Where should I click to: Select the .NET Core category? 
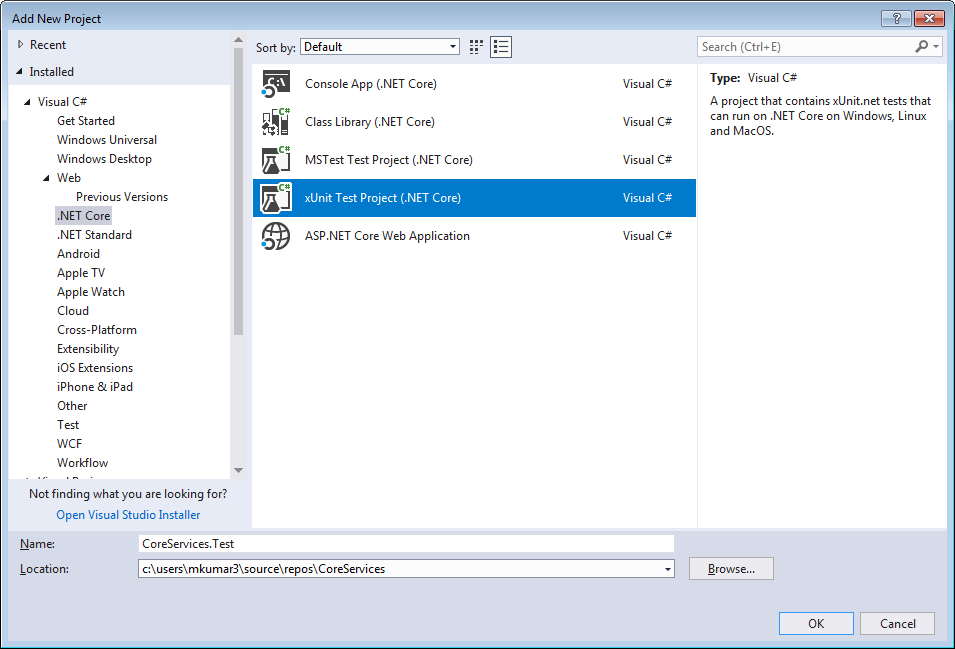tap(83, 216)
